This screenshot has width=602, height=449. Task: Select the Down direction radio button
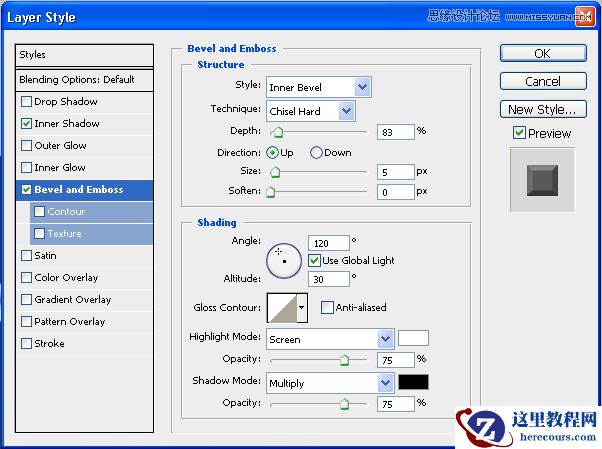[x=316, y=153]
